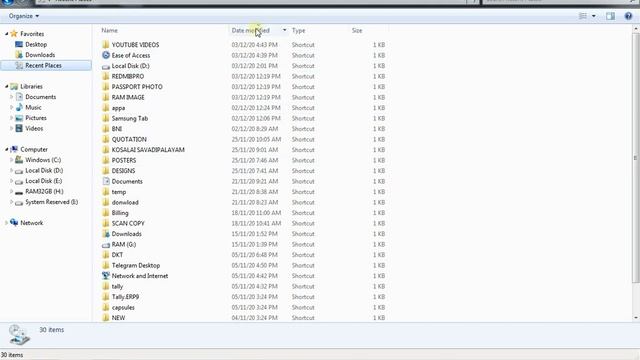Select the temp folder name
Screen dimensions: 640x360
click(x=119, y=192)
